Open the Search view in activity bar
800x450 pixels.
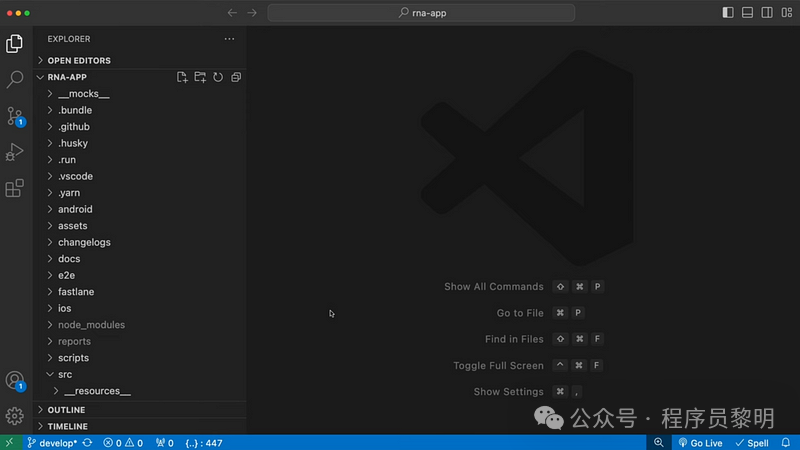tap(14, 79)
